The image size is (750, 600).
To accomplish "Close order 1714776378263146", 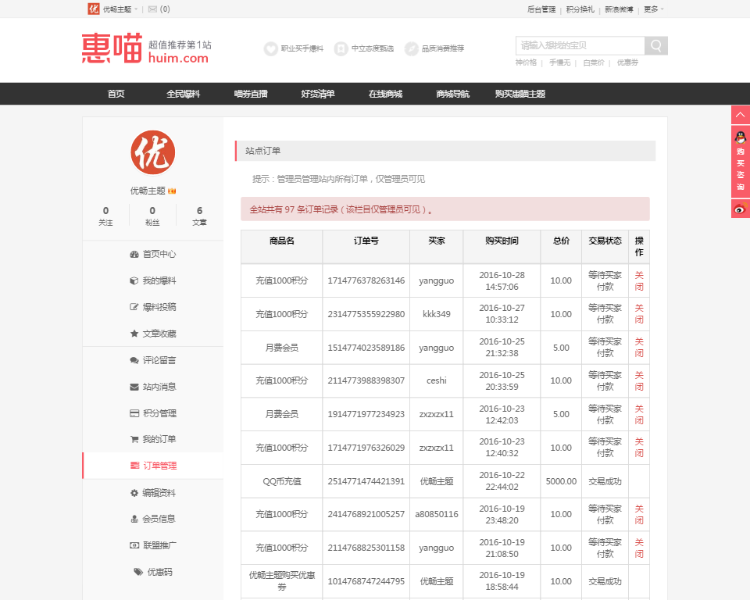I will [639, 281].
